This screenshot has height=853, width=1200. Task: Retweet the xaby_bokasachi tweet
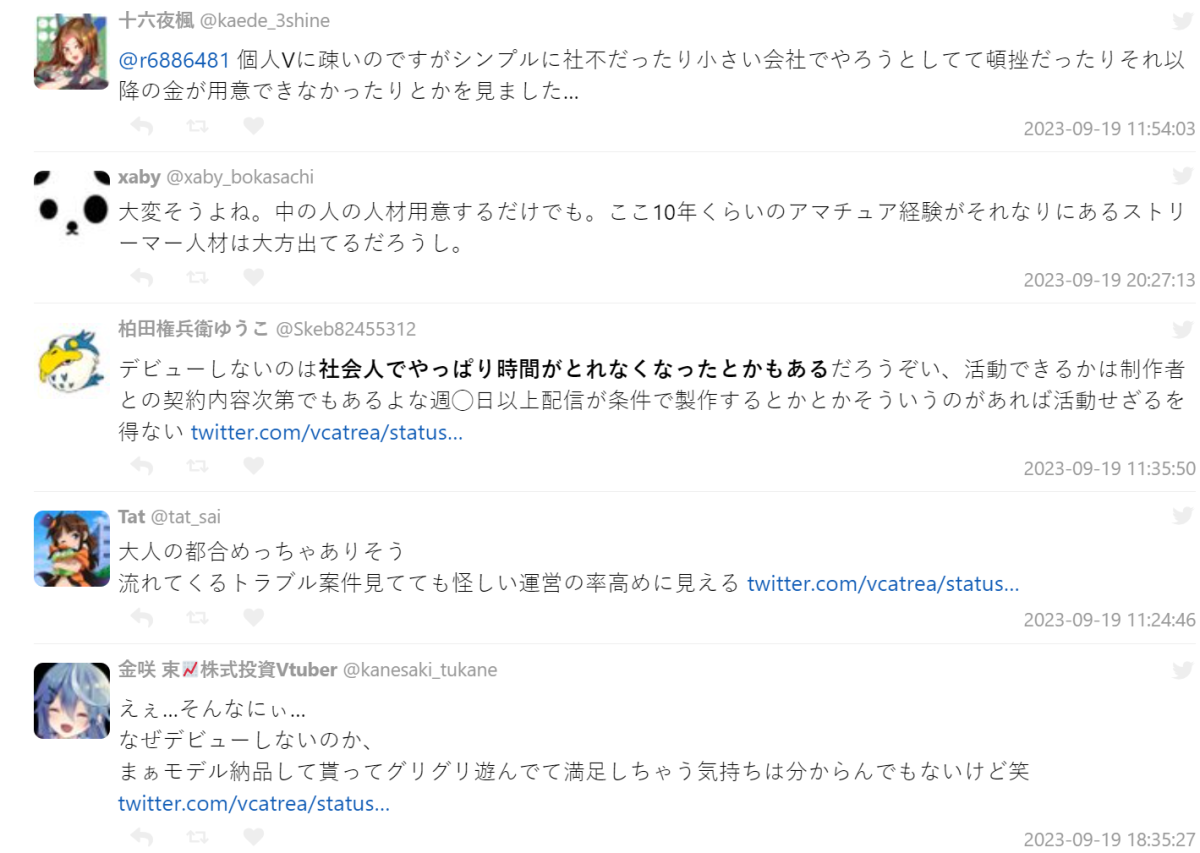[x=198, y=277]
